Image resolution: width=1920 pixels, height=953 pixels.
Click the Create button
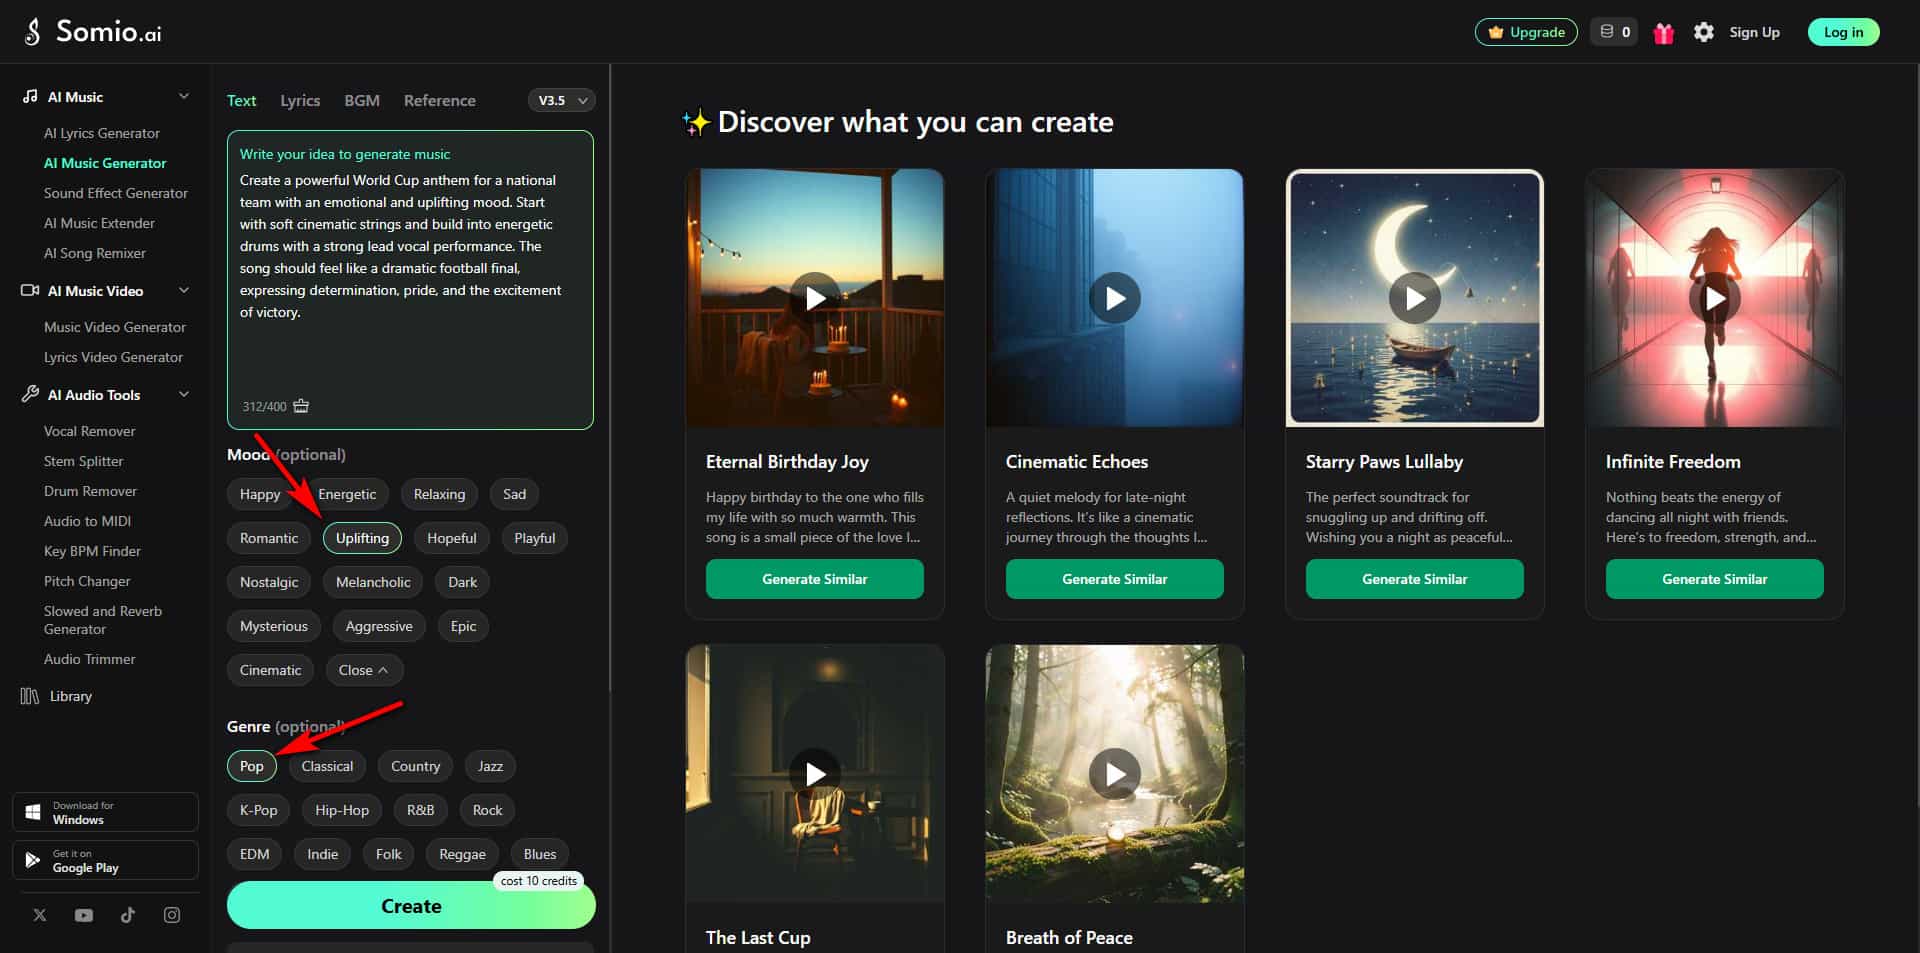pyautogui.click(x=411, y=906)
